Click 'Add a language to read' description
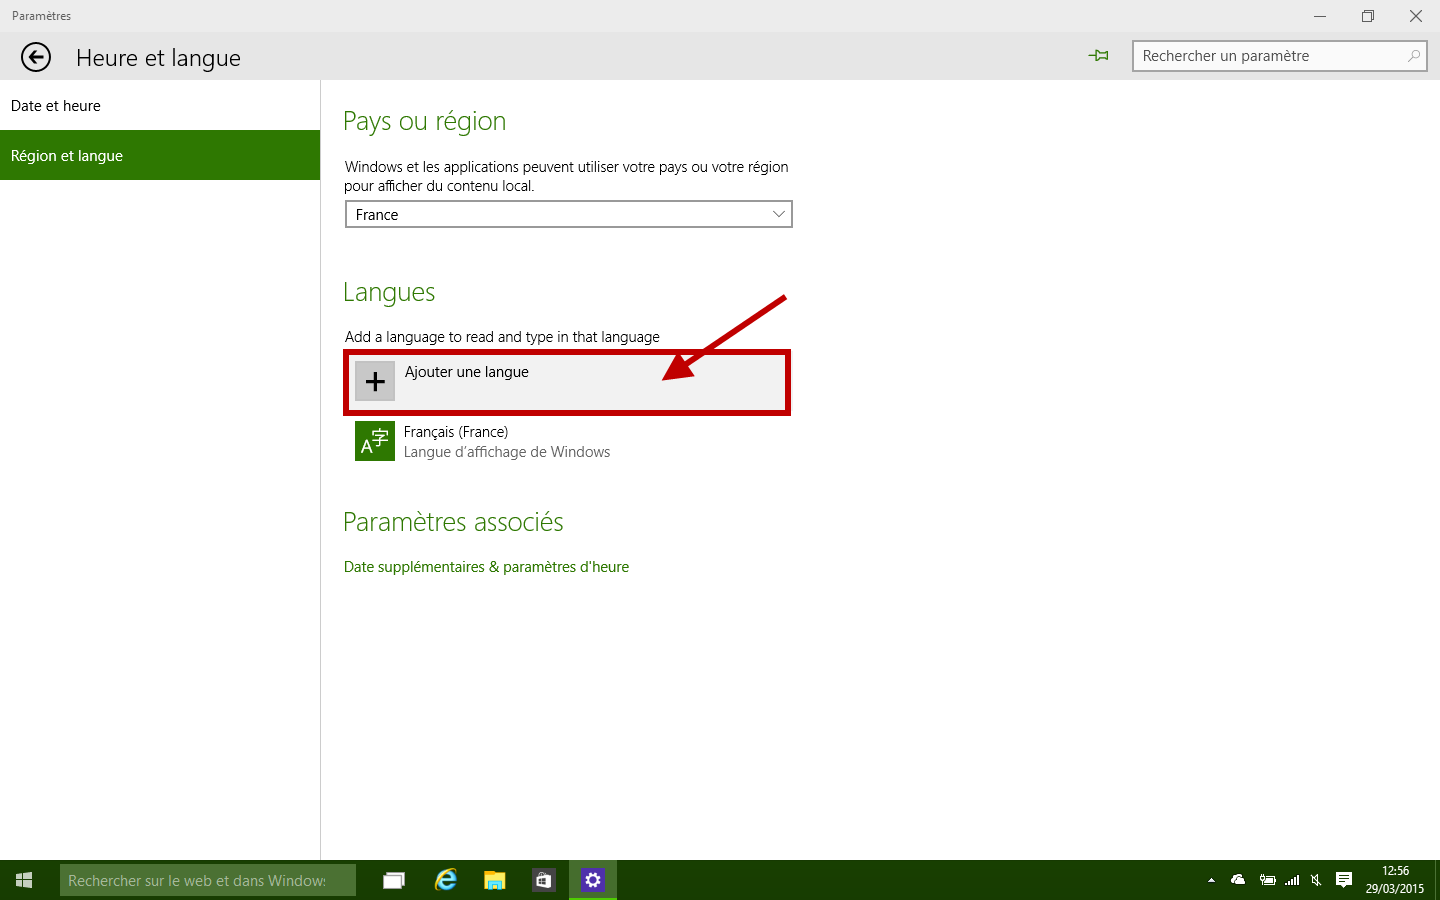The height and width of the screenshot is (900, 1440). 502,337
